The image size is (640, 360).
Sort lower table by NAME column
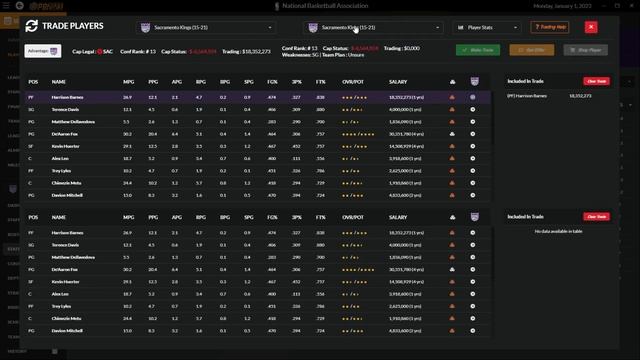point(58,218)
